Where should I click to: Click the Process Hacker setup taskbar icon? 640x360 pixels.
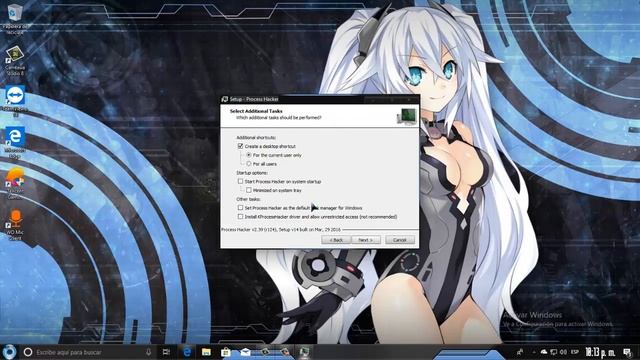click(x=304, y=352)
